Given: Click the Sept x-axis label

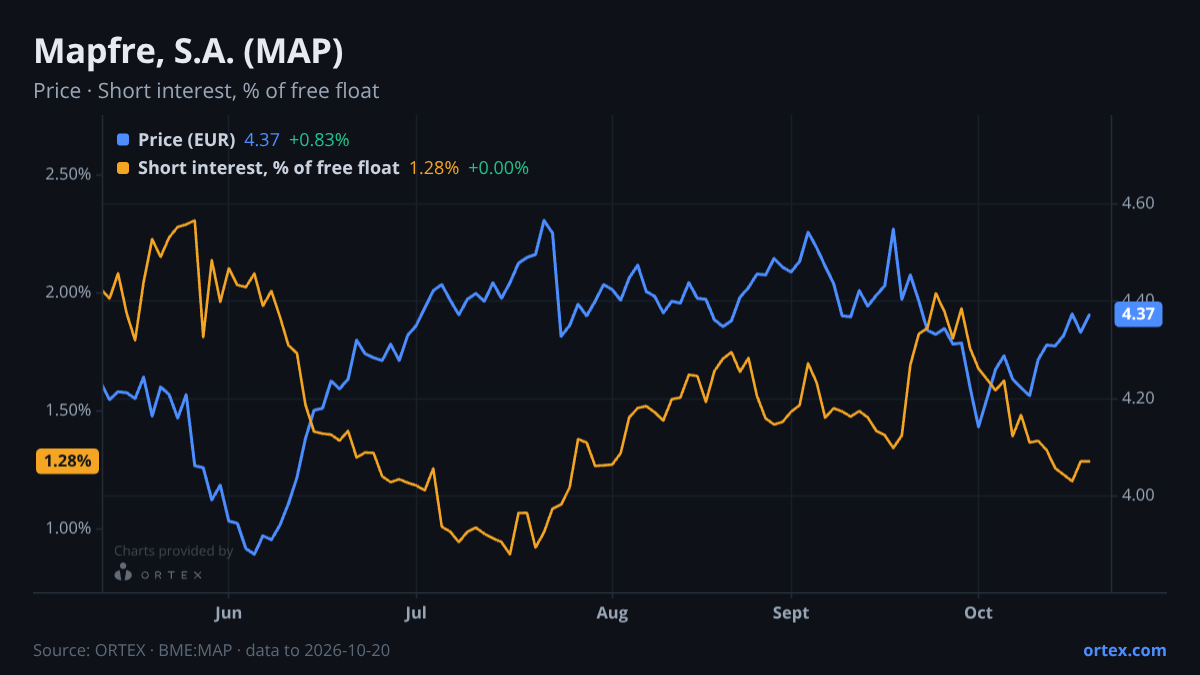Looking at the screenshot, I should 791,612.
